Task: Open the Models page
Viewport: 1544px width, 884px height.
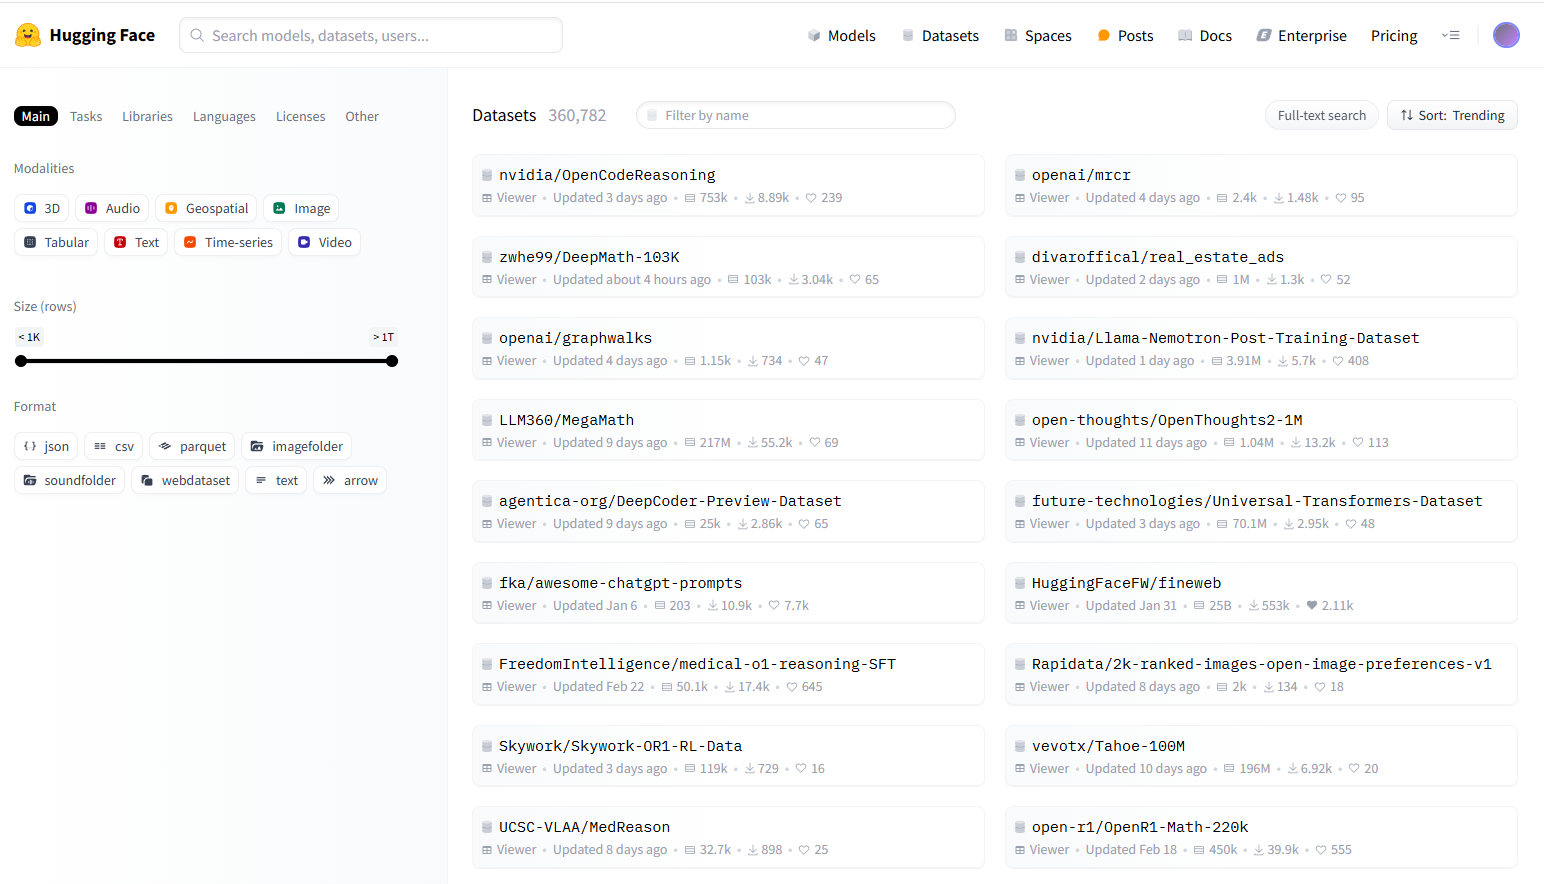Action: click(x=841, y=35)
